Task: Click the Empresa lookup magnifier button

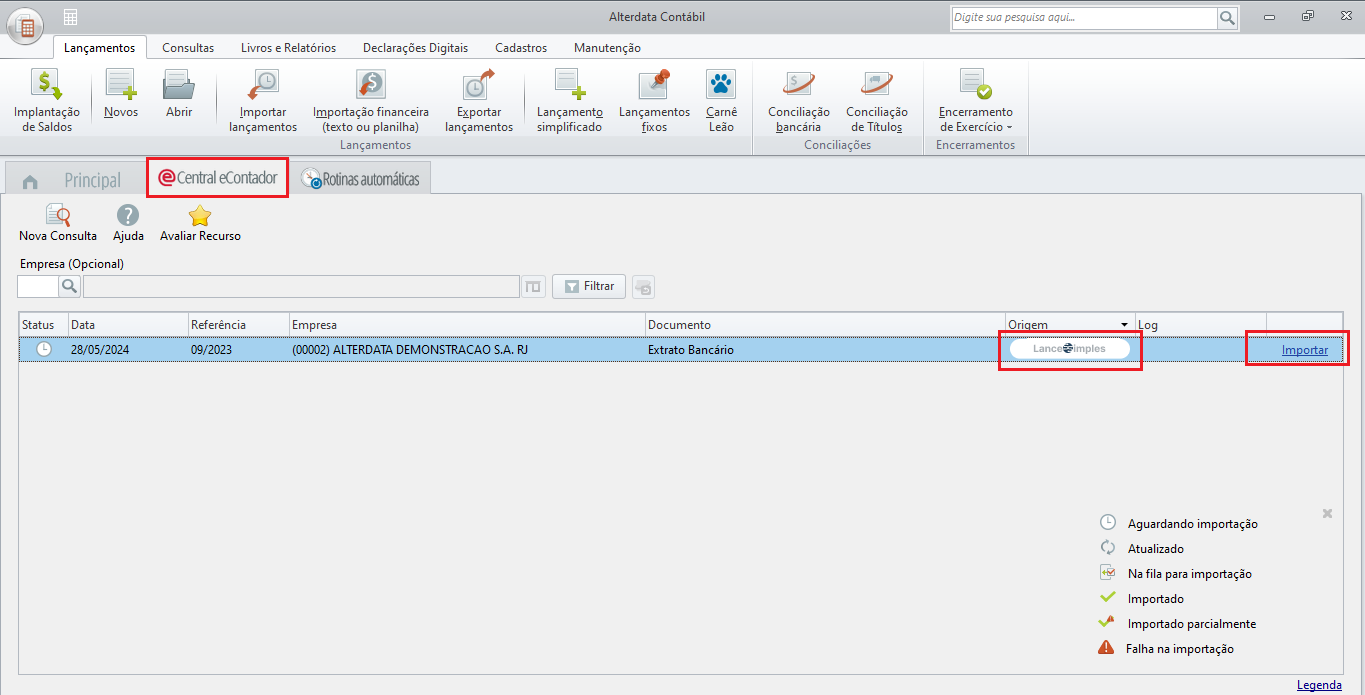Action: [x=69, y=287]
